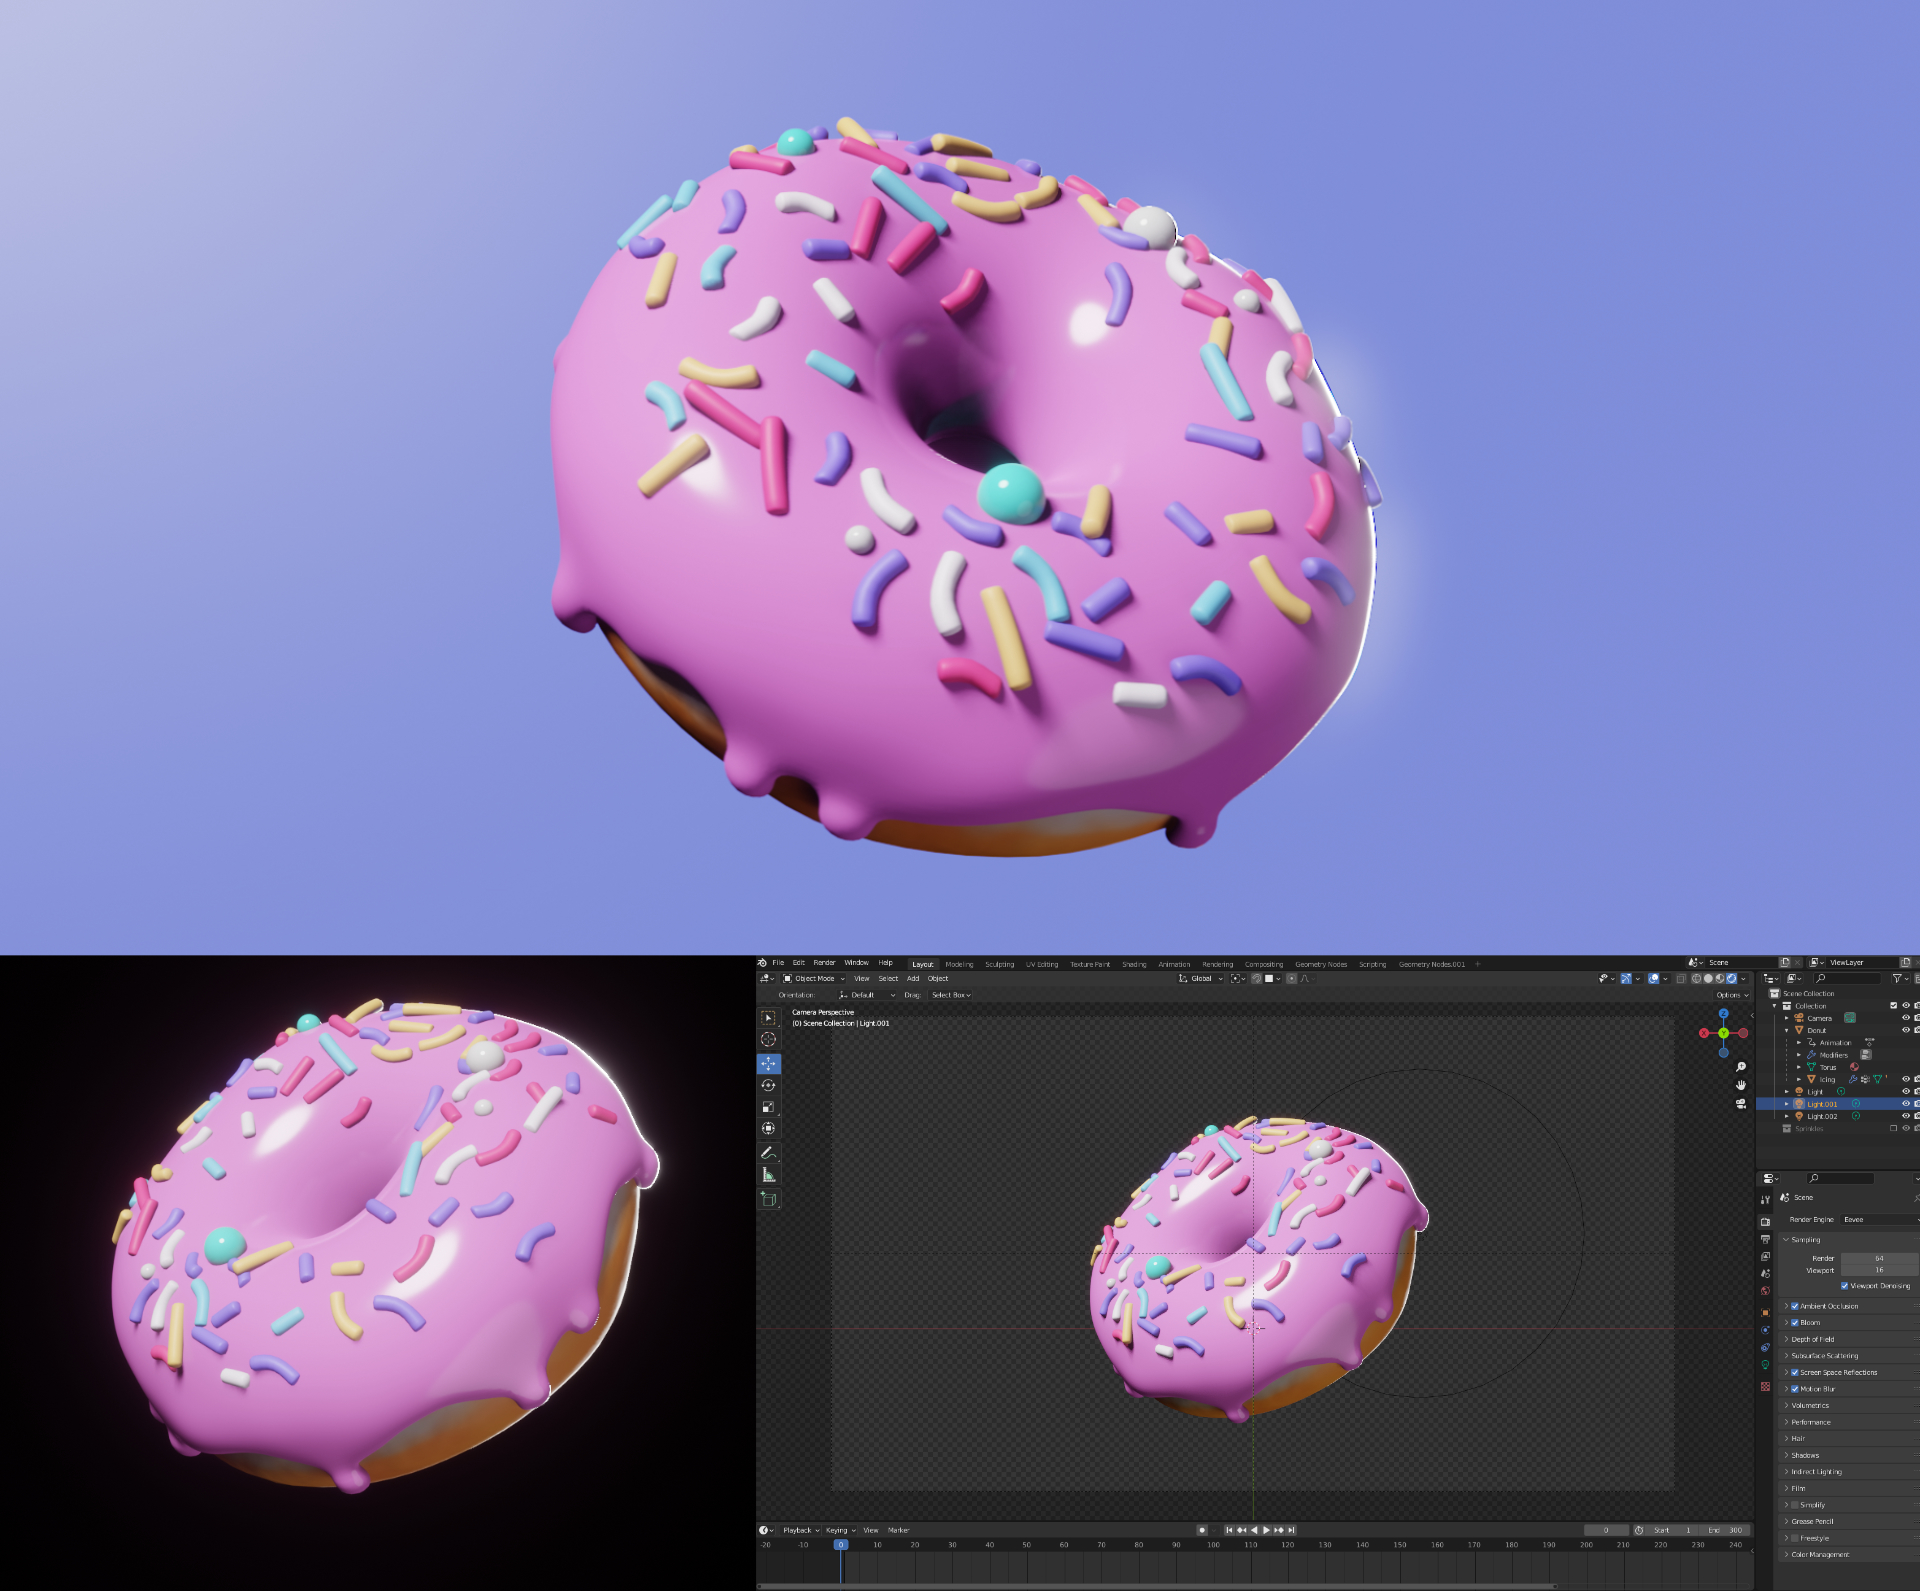Select the Add Cube tool
Screen dimensions: 1920x1591
(768, 1199)
